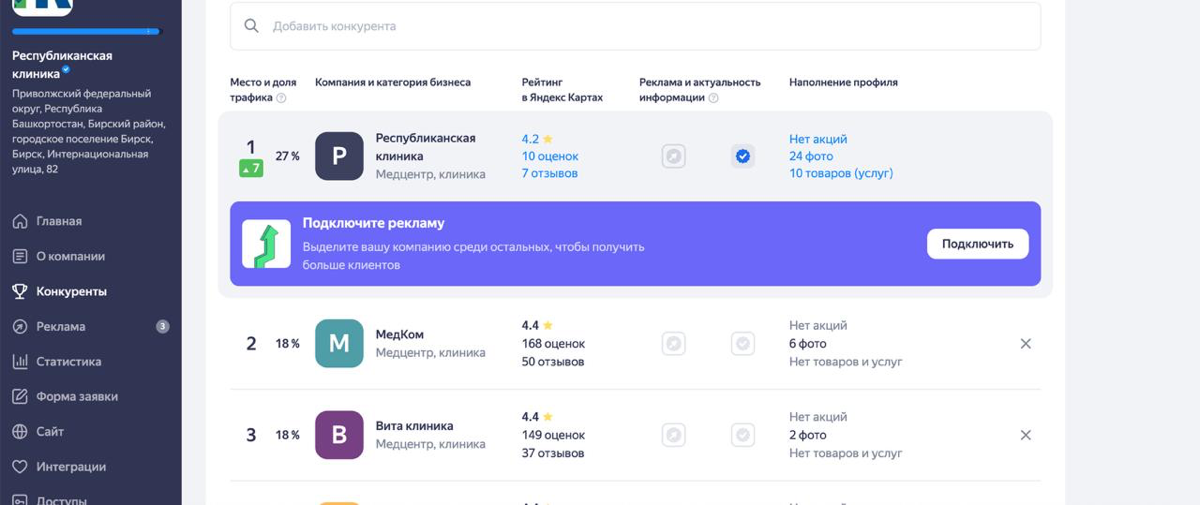Click the bar chart icon beside Статистика
The height and width of the screenshot is (505, 1200).
coord(19,361)
